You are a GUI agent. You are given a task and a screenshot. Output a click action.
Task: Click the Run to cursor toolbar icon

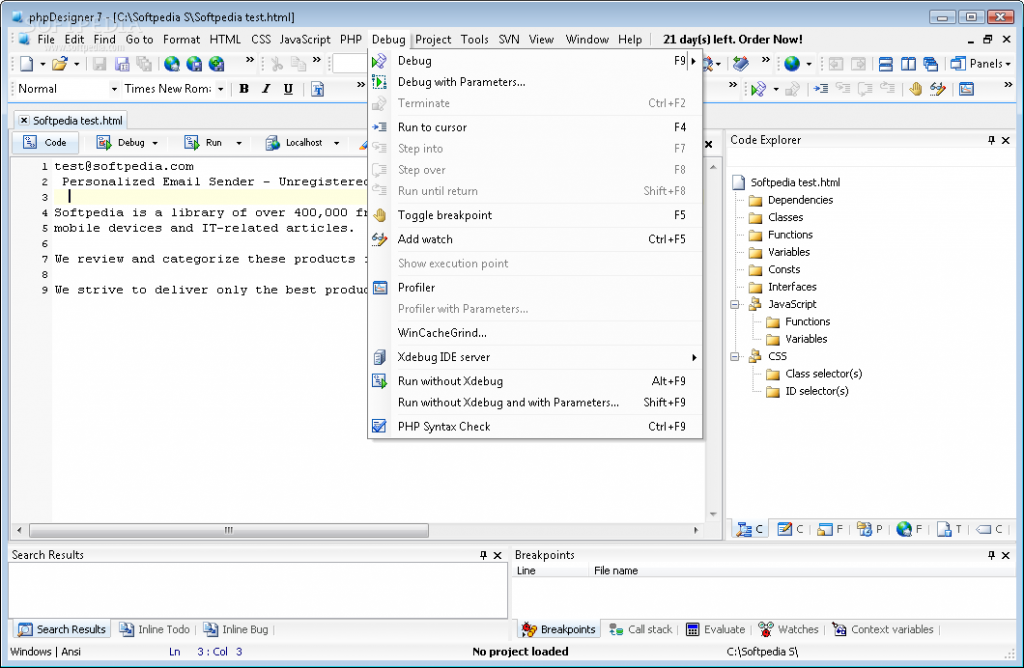point(820,89)
